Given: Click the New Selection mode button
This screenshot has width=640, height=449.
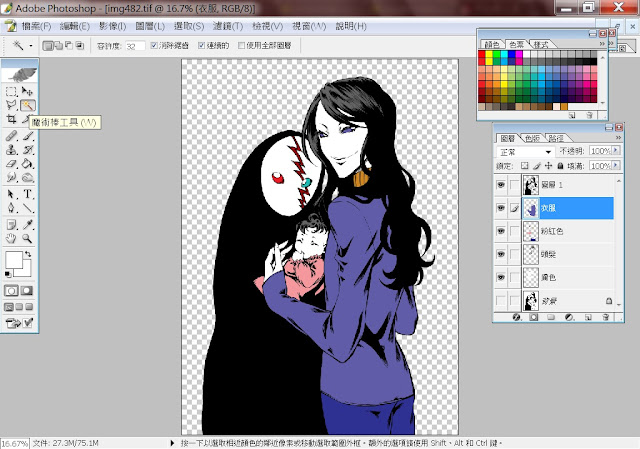Looking at the screenshot, I should tap(48, 46).
